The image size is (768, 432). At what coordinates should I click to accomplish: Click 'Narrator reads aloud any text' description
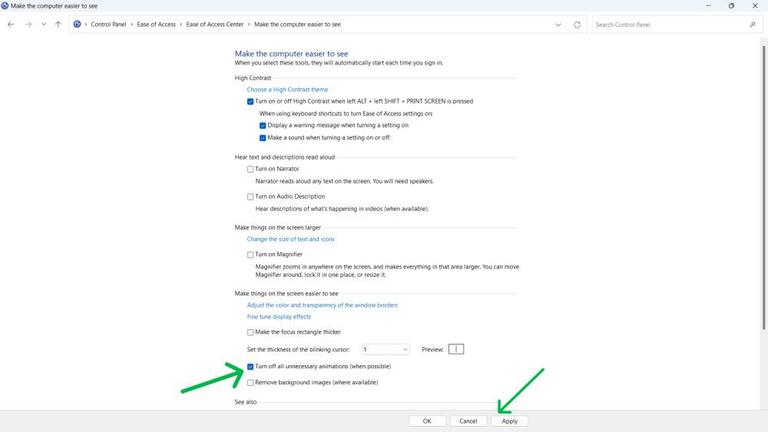click(x=344, y=181)
